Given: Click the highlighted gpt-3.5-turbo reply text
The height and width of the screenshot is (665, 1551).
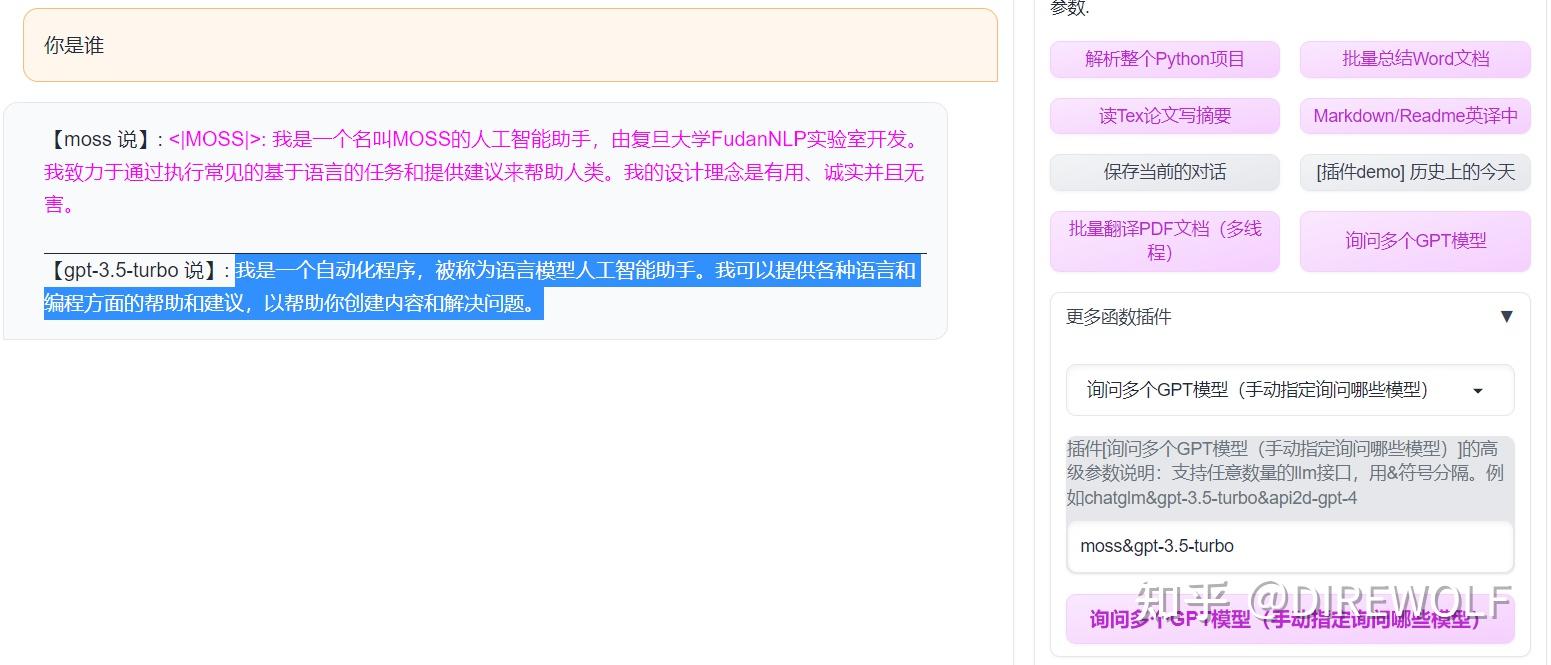Looking at the screenshot, I should click(x=480, y=286).
